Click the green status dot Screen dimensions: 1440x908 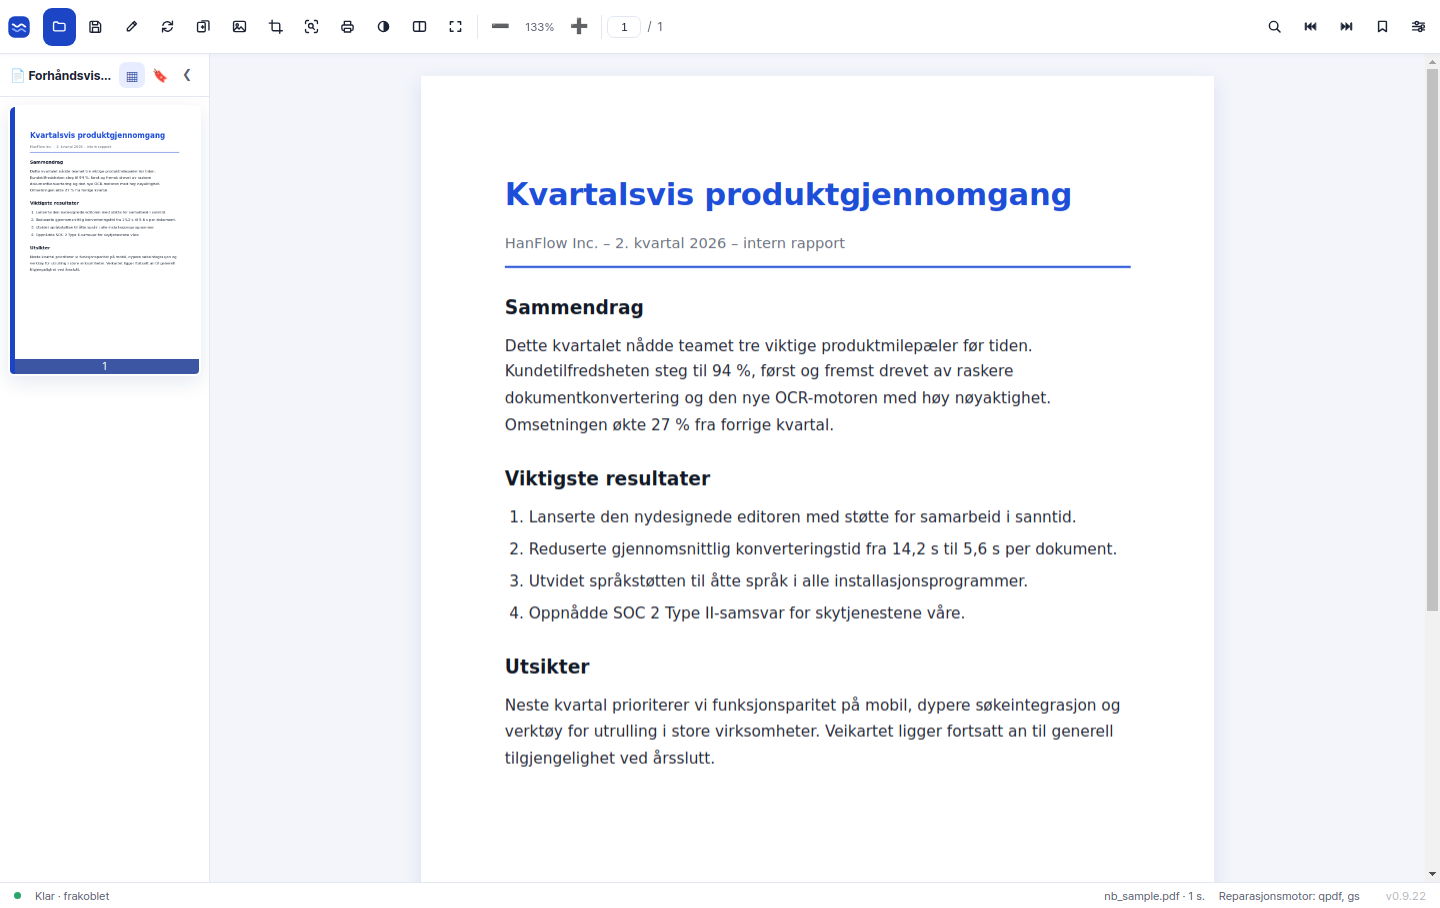[x=17, y=896]
